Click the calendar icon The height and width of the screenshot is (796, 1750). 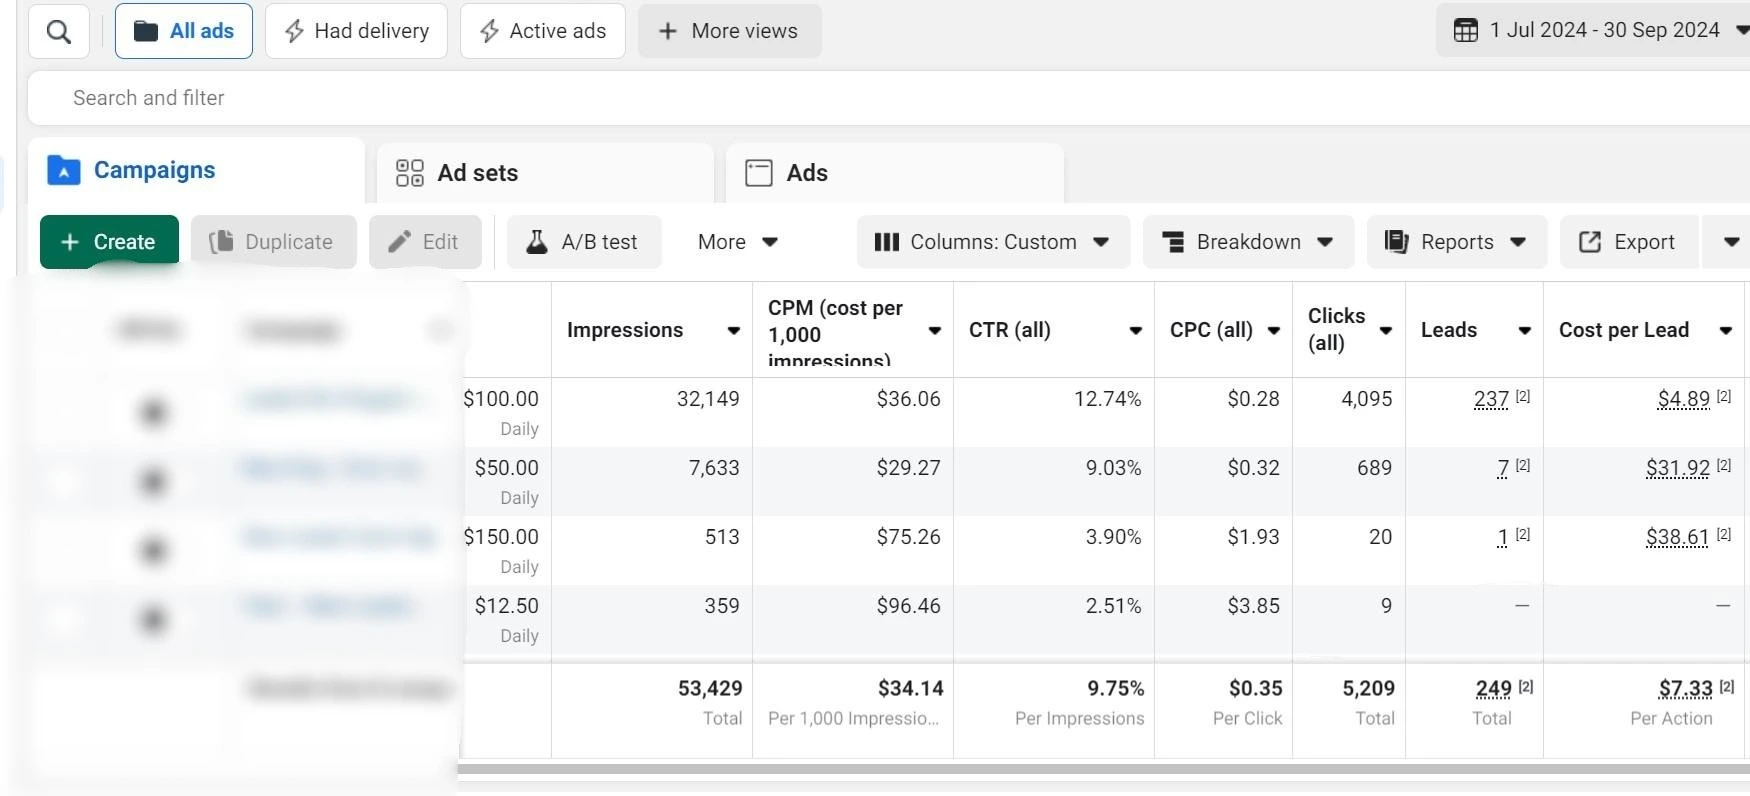[1466, 30]
